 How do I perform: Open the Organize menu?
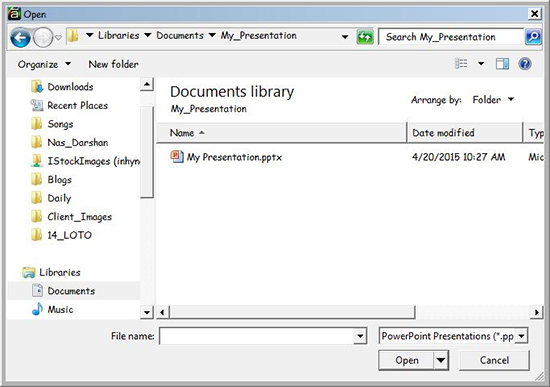(44, 64)
